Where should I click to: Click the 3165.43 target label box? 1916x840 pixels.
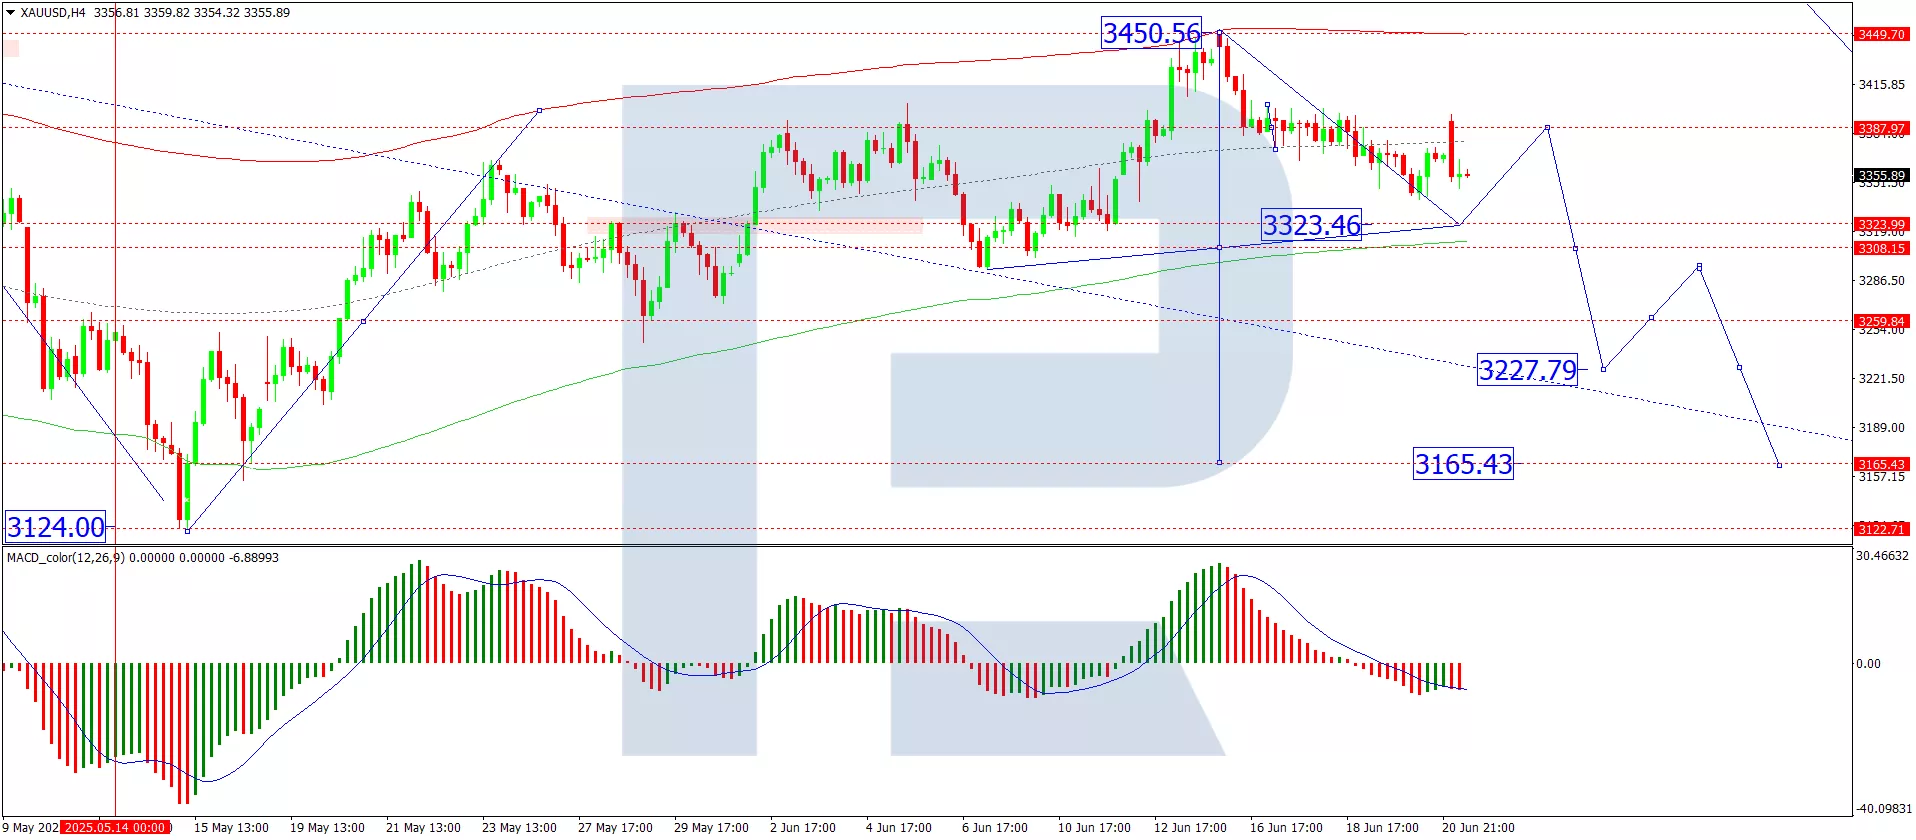coord(1462,464)
